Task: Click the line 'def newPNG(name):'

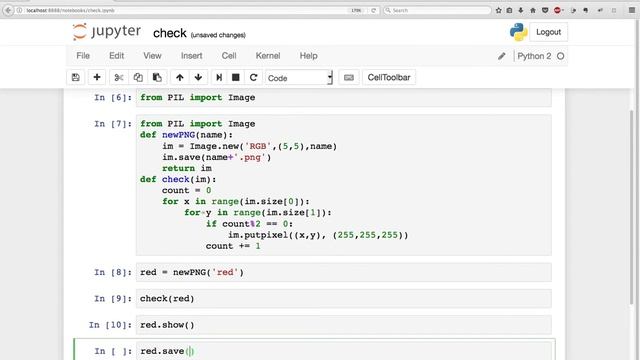Action: 186,135
